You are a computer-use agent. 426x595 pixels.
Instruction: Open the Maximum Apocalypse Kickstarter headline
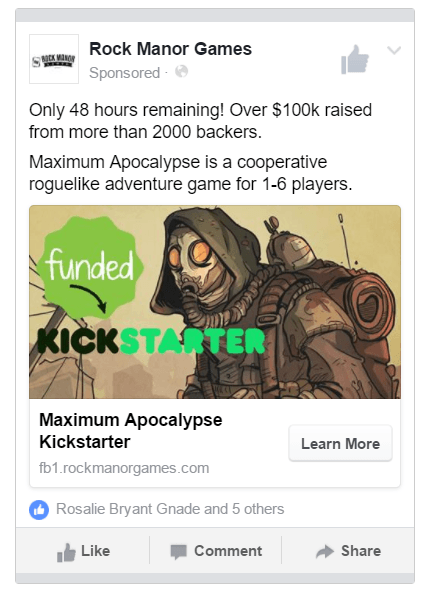130,431
